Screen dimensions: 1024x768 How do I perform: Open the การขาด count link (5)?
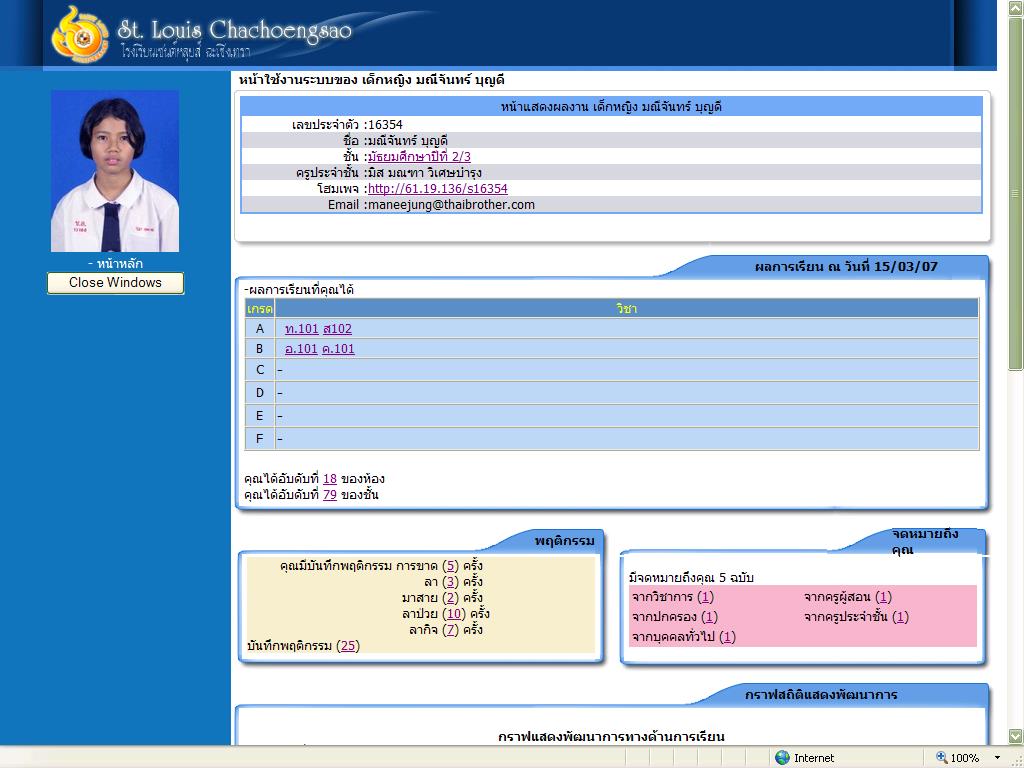coord(451,566)
